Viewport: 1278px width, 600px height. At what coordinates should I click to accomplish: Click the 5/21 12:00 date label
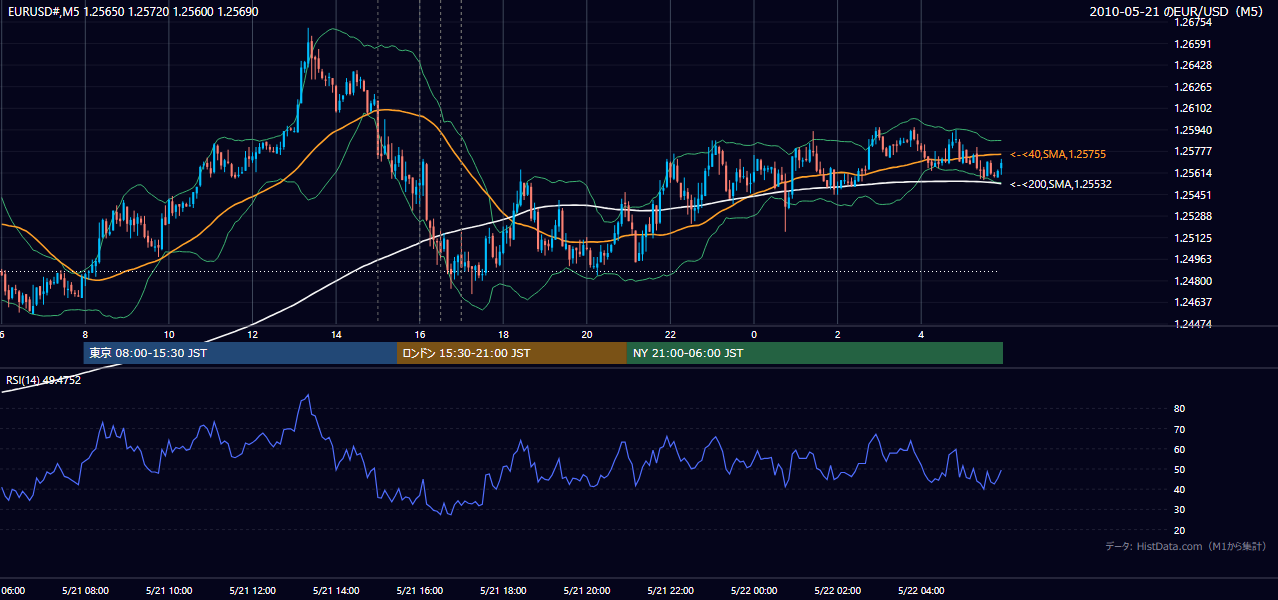253,590
